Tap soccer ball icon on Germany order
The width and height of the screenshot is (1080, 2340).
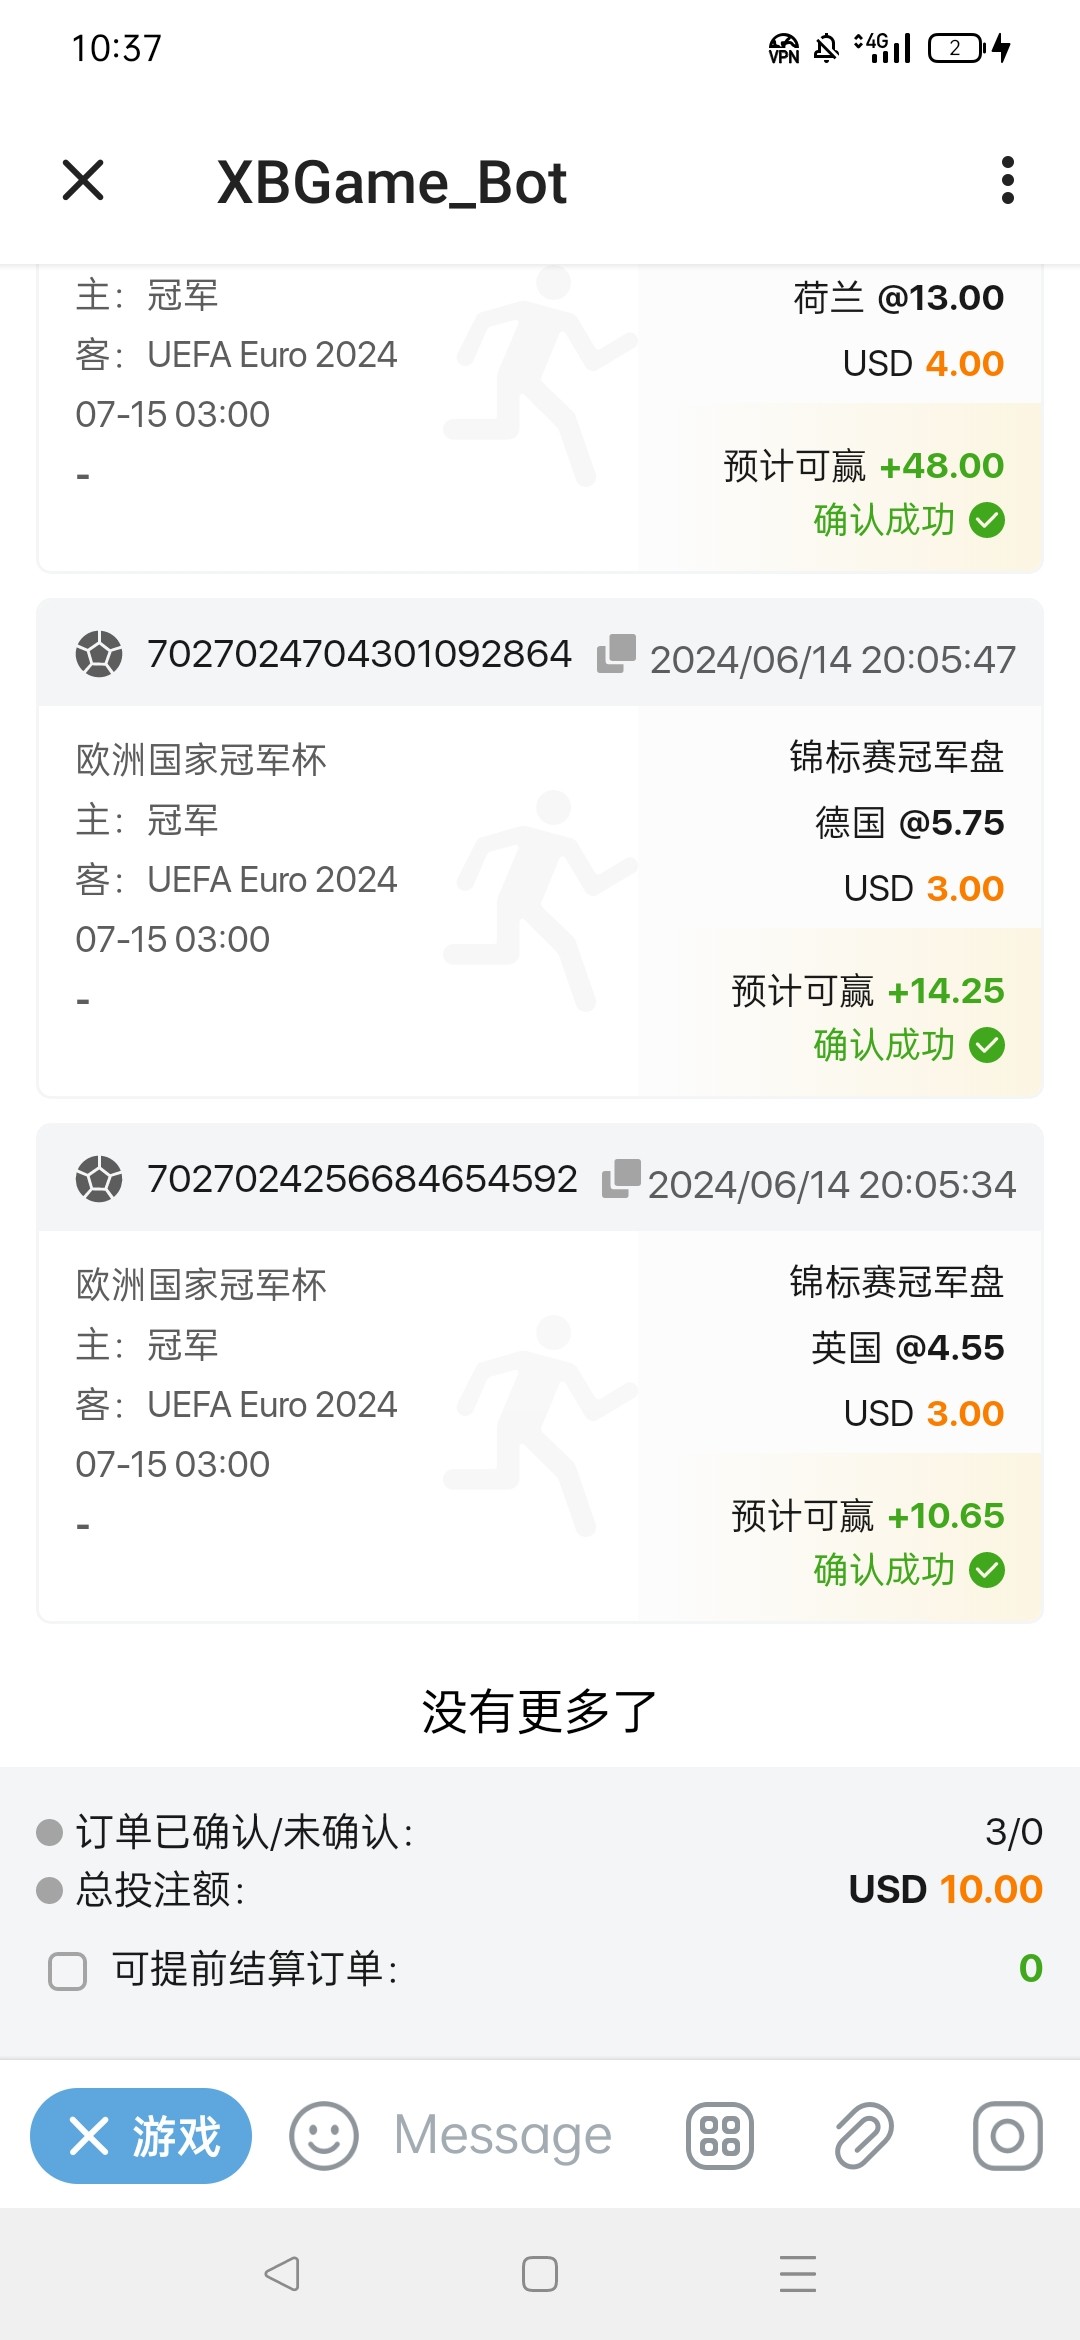pos(99,654)
